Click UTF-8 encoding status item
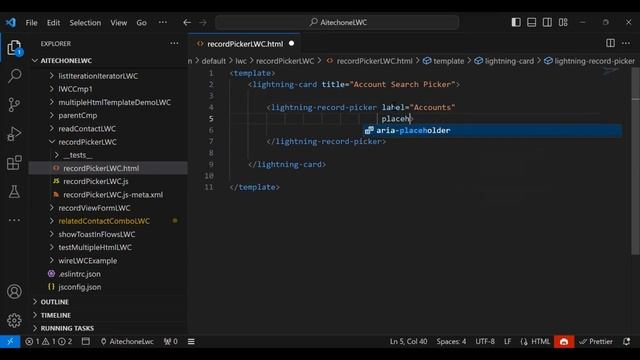The image size is (640, 360). [x=485, y=342]
